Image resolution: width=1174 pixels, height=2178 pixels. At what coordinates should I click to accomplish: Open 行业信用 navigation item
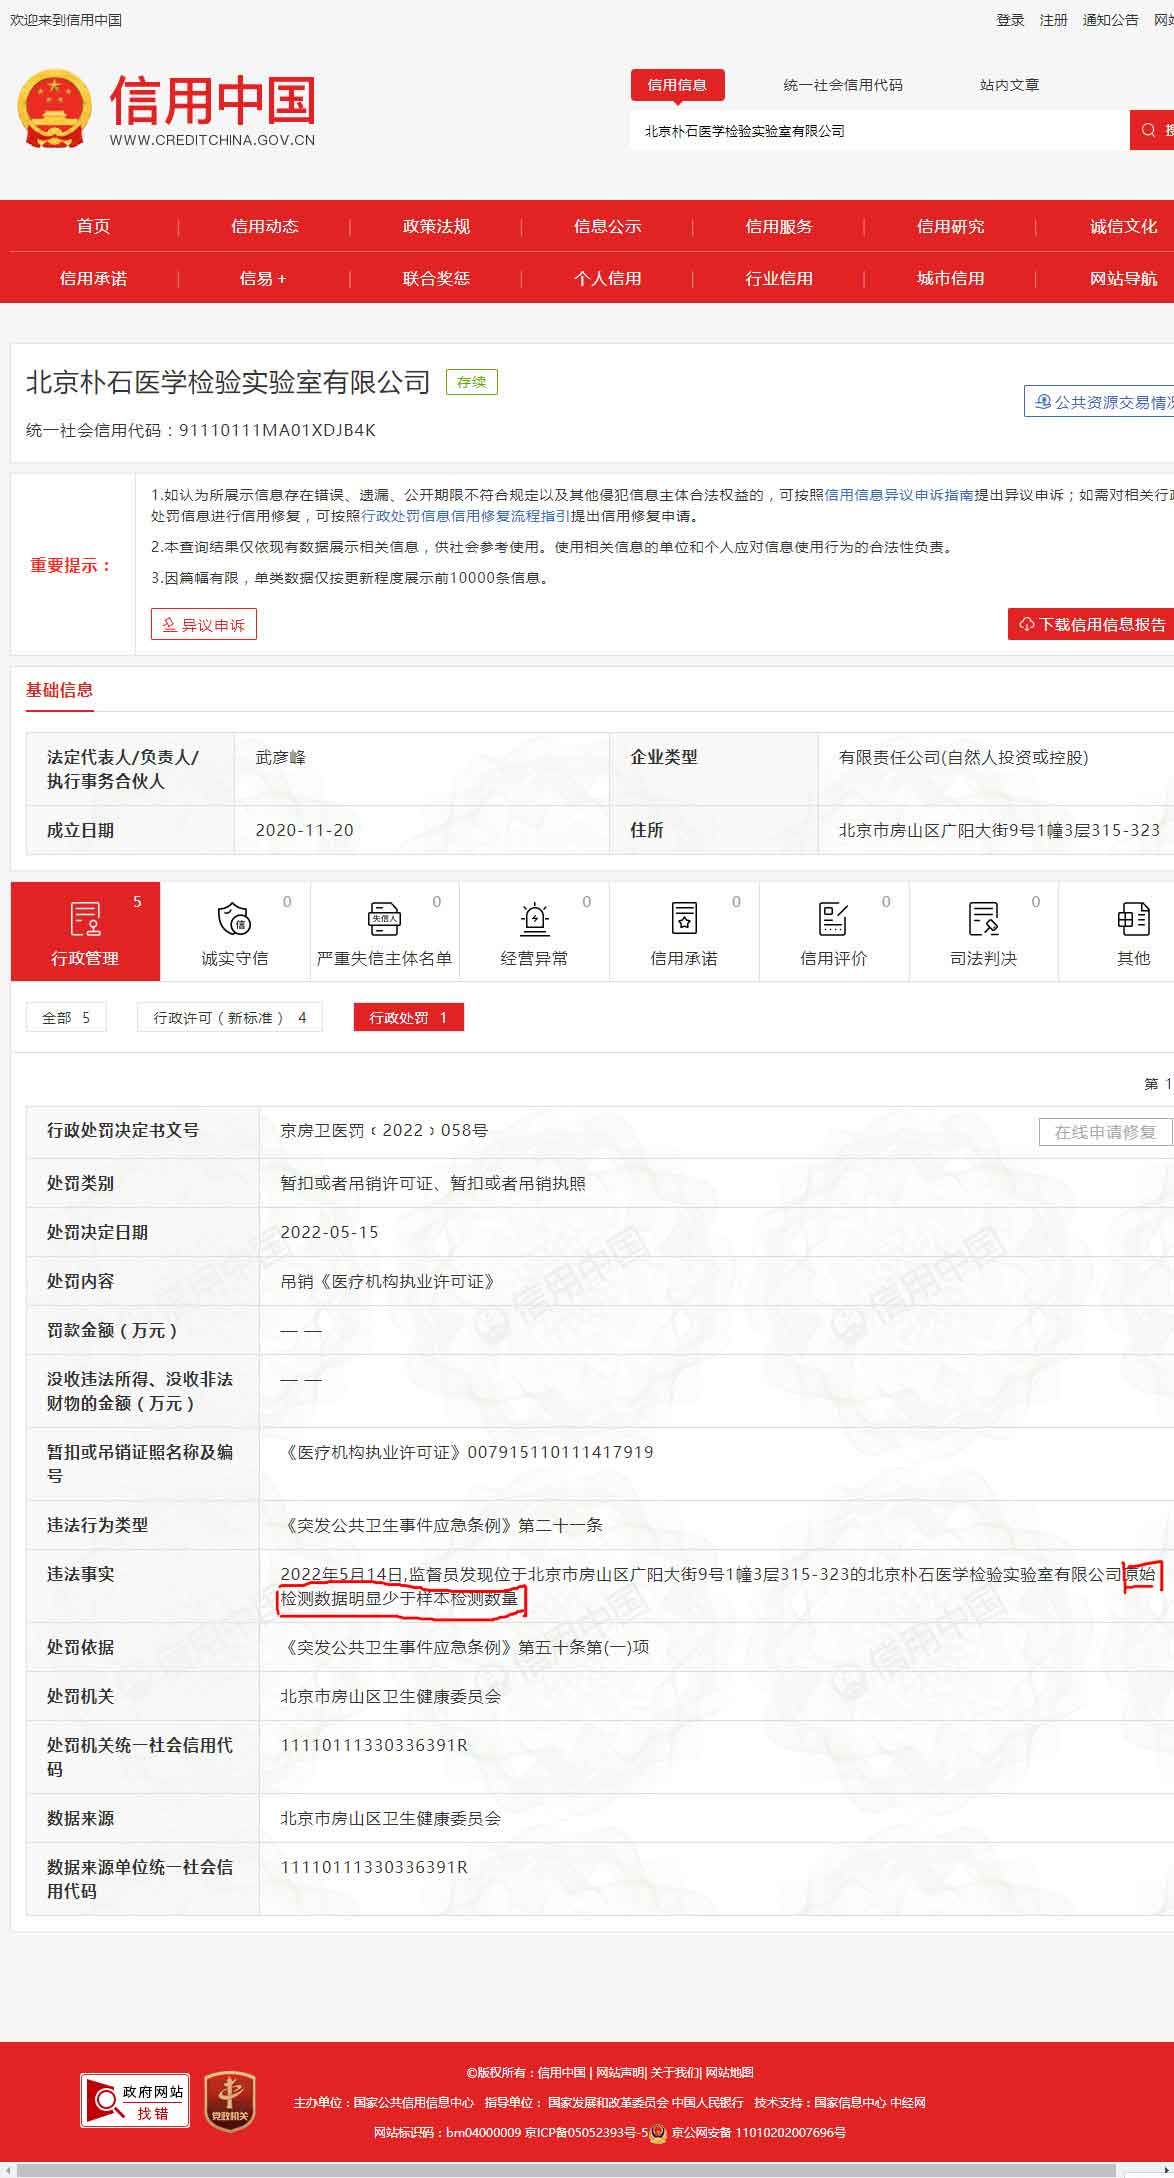pos(779,278)
